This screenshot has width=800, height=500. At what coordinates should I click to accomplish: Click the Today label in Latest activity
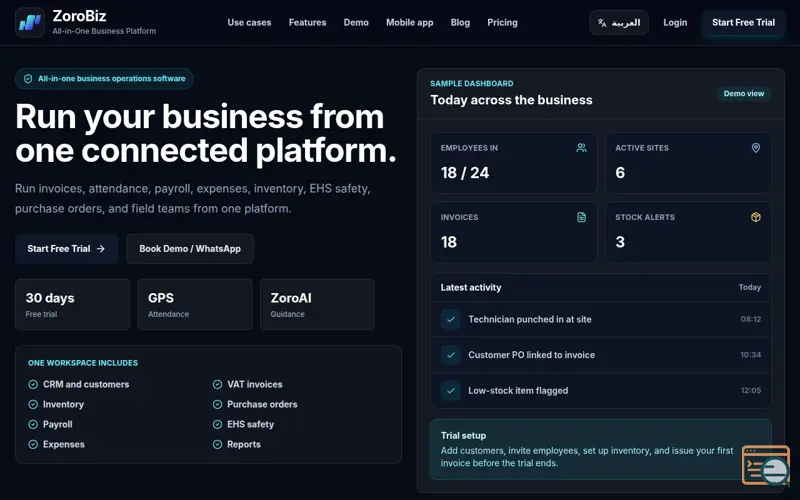tap(749, 287)
